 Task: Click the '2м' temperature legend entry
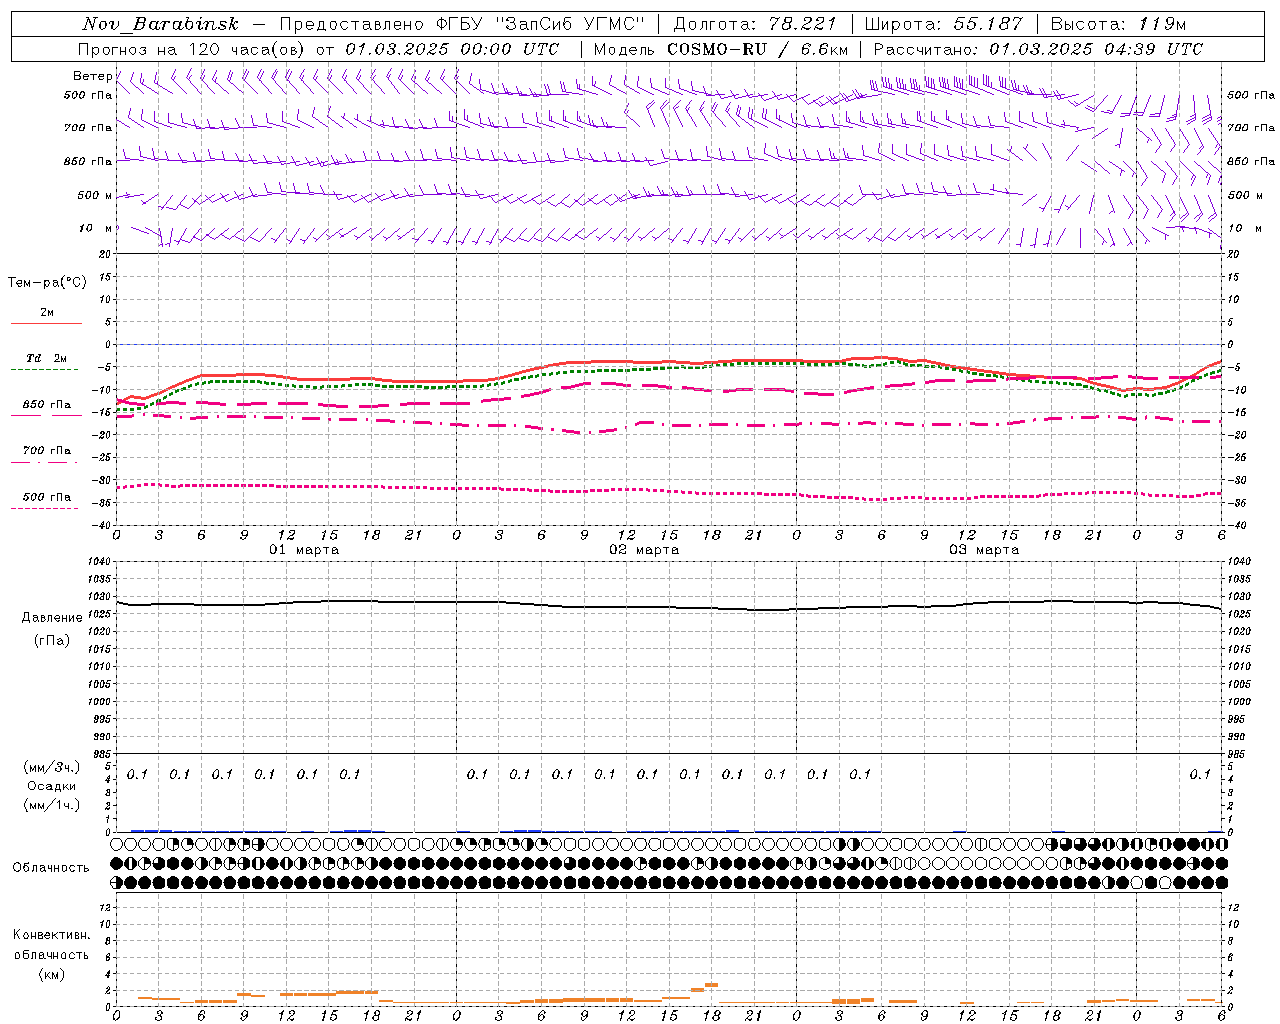(47, 312)
